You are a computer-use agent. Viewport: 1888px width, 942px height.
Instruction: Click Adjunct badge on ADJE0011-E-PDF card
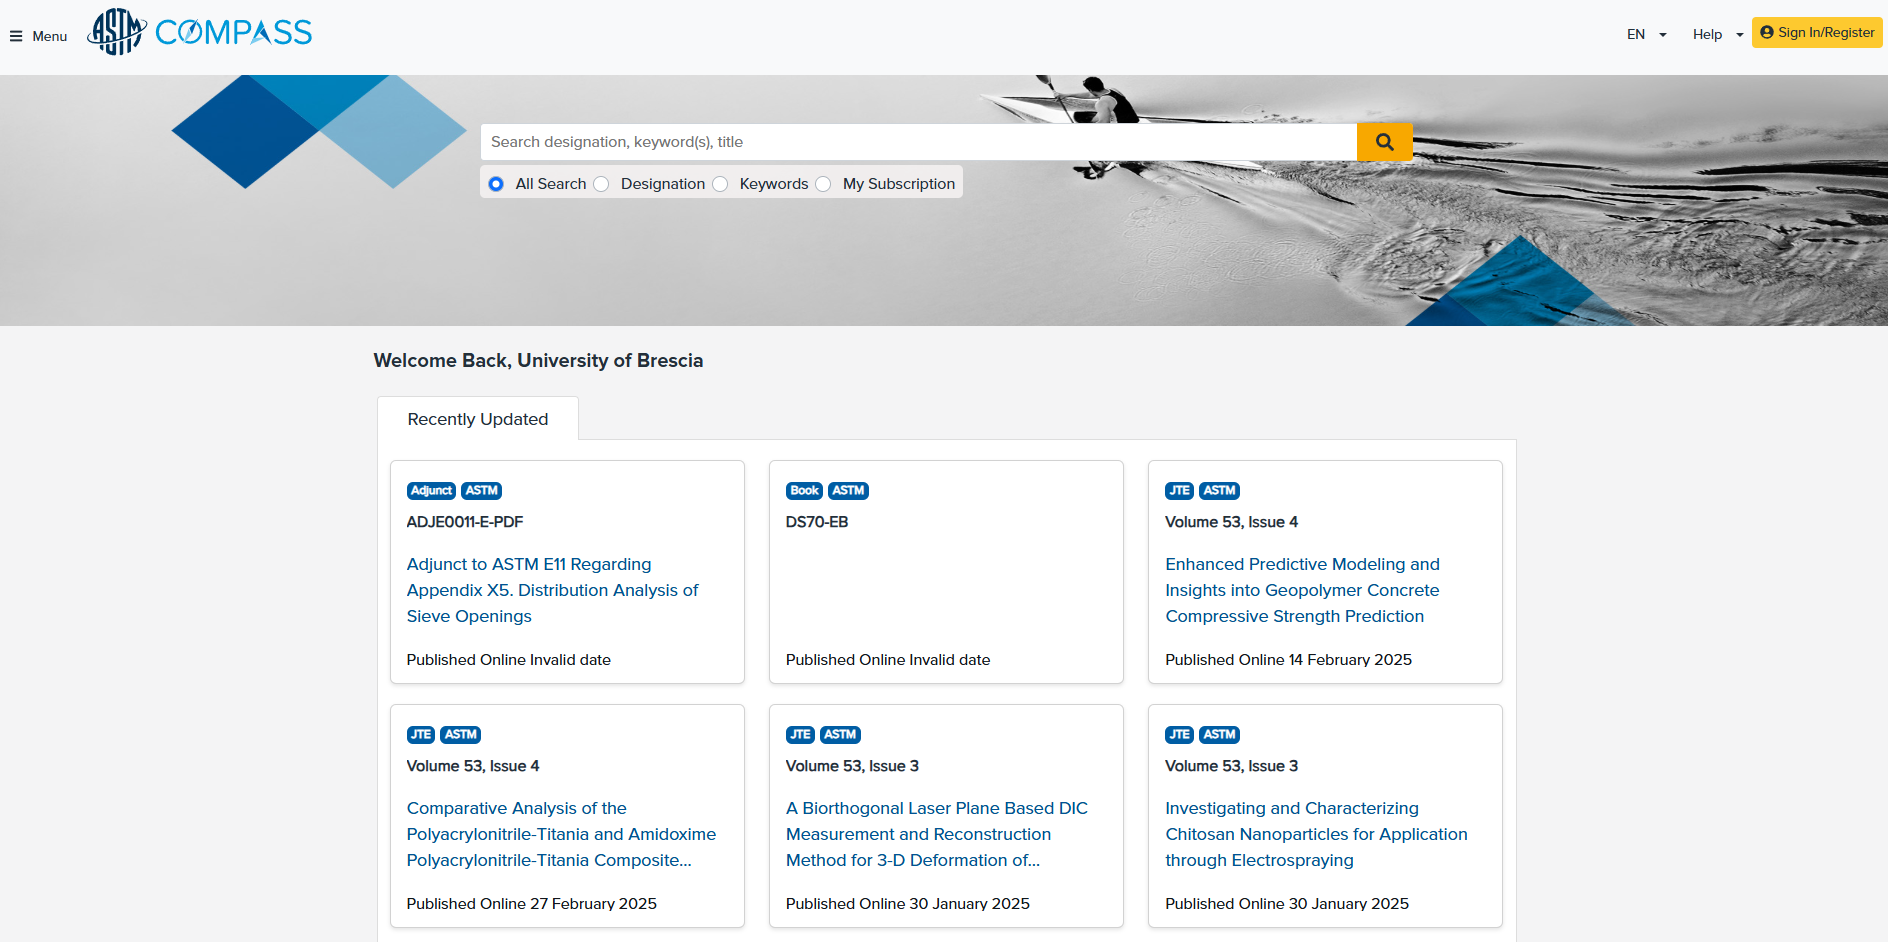coord(431,491)
